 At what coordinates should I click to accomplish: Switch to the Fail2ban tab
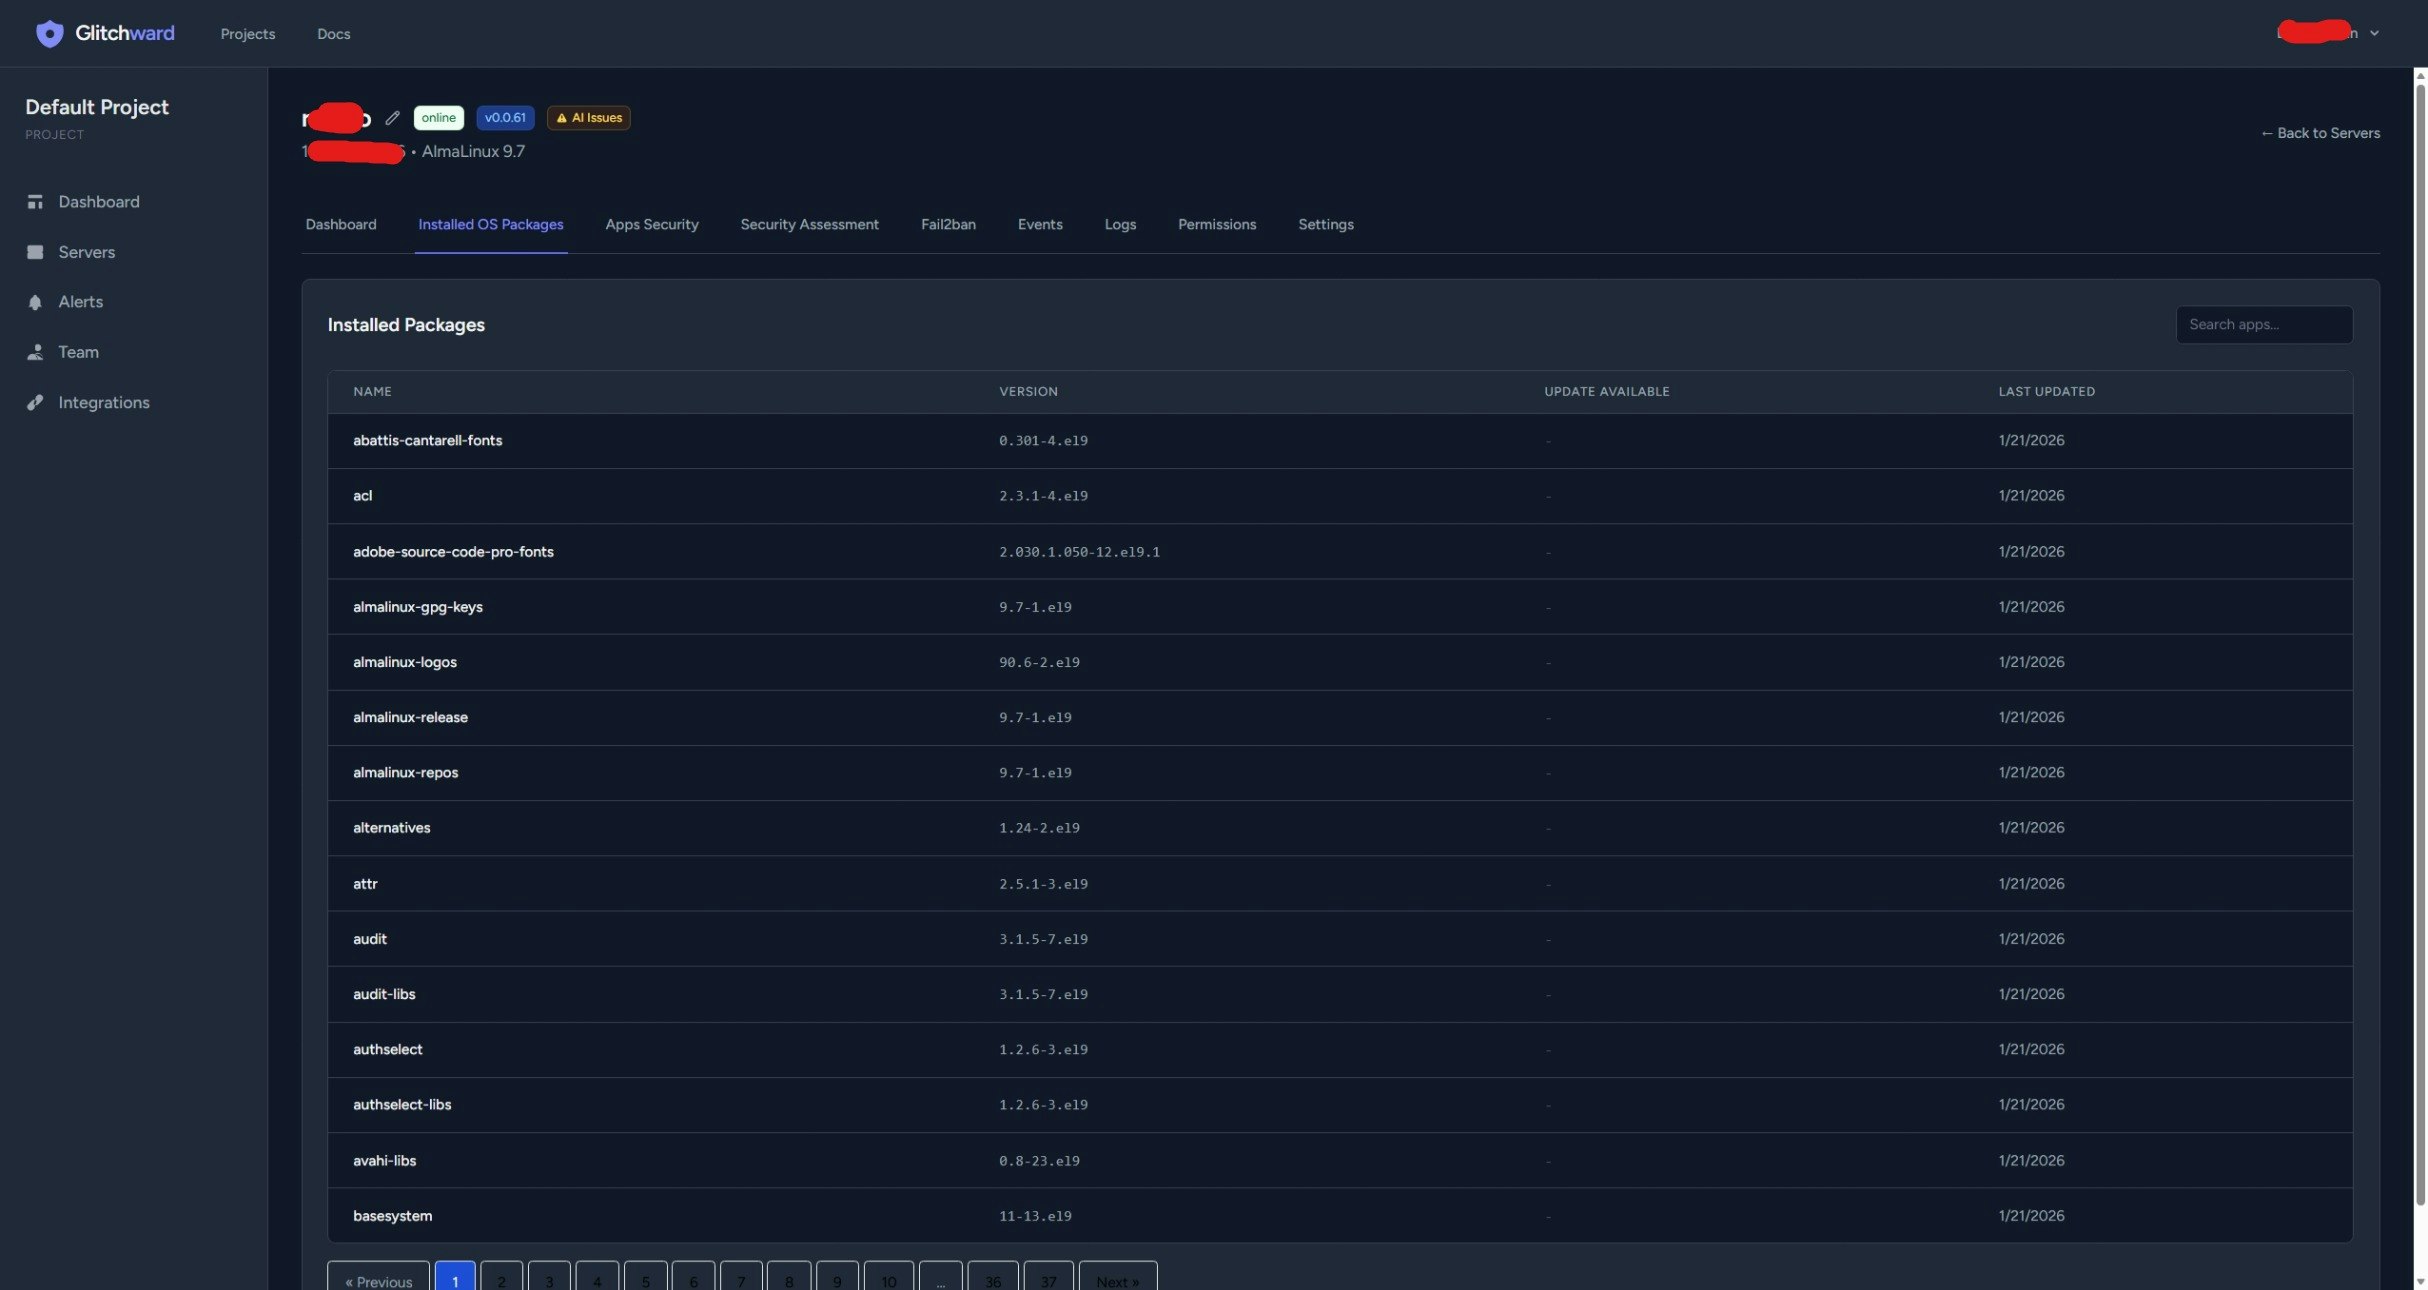click(947, 224)
